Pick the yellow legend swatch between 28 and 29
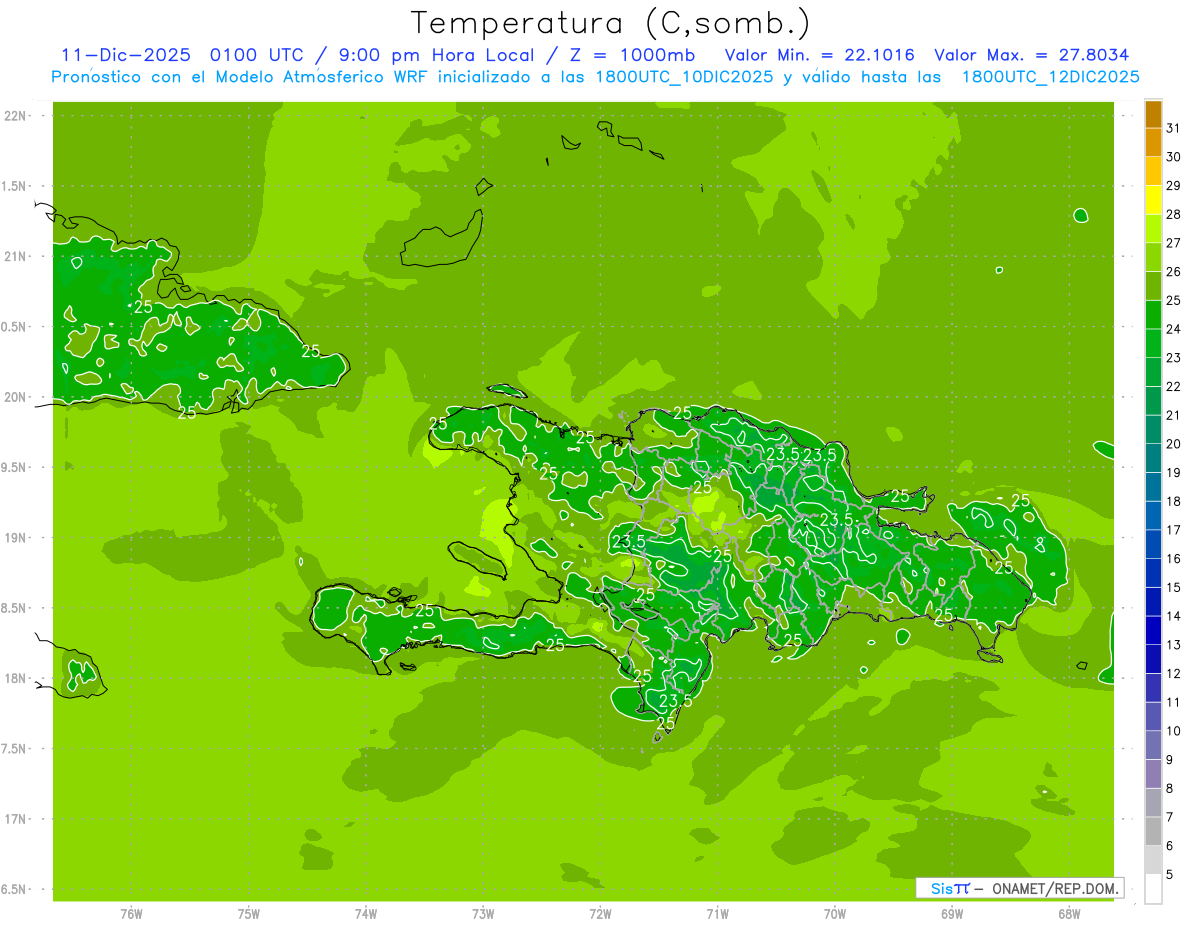This screenshot has height=927, width=1200. coord(1153,200)
